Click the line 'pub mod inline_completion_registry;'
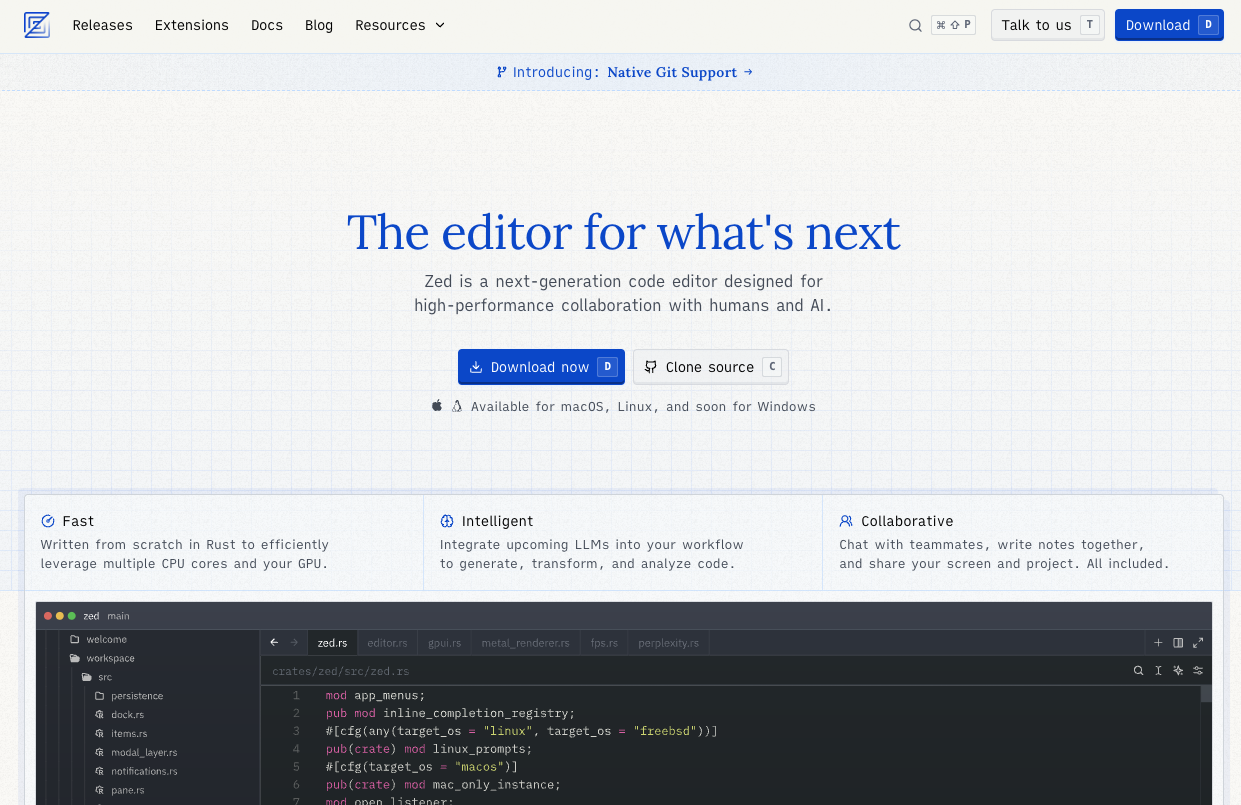 (450, 714)
